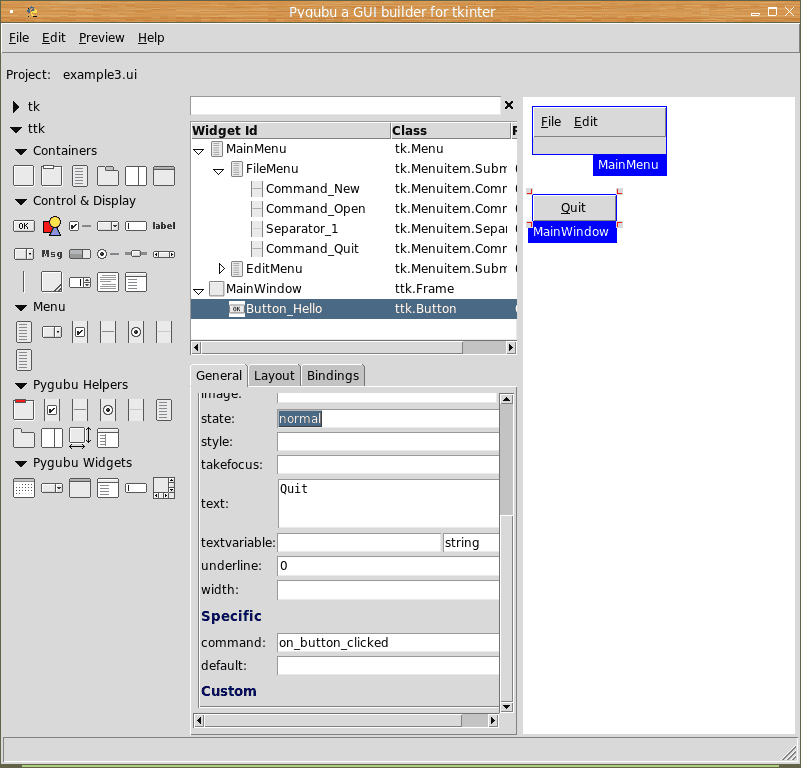Click the text field containing 'Quit'

click(389, 503)
